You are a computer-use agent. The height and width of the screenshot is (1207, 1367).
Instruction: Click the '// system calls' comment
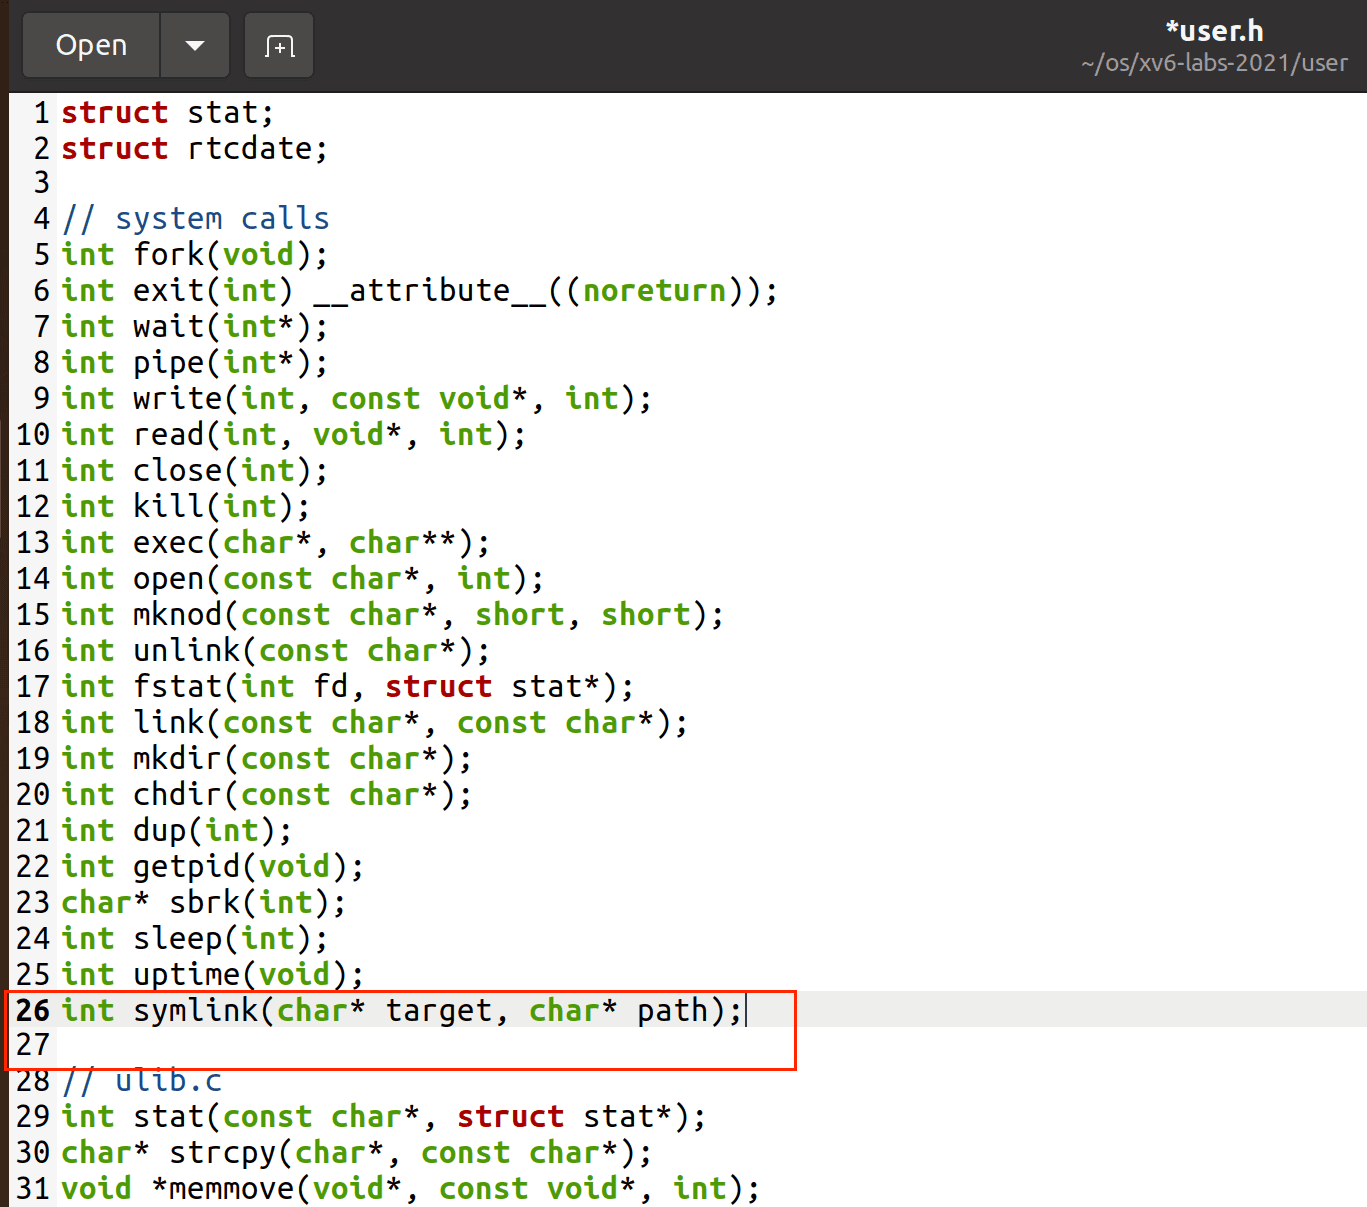click(x=196, y=219)
